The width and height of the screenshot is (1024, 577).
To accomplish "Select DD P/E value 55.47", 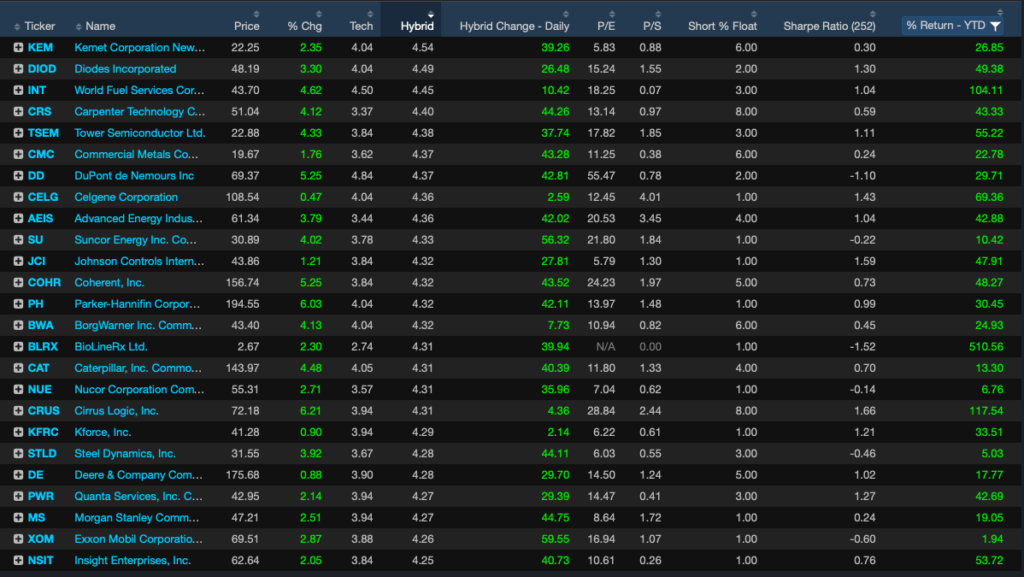I will [x=601, y=176].
